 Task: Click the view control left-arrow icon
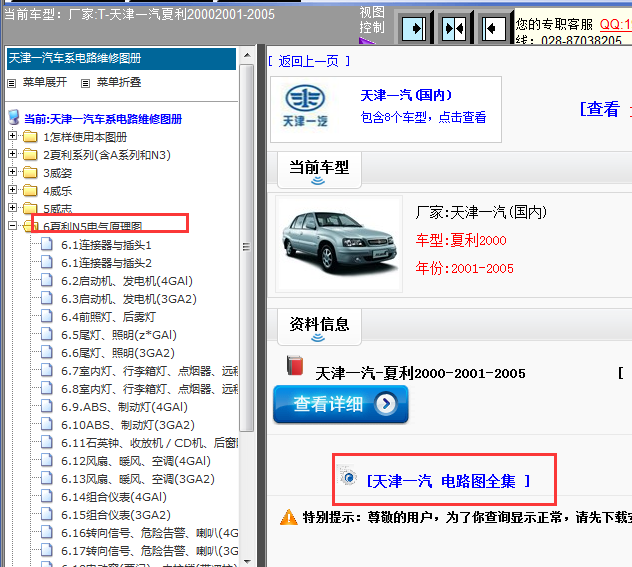coord(494,29)
